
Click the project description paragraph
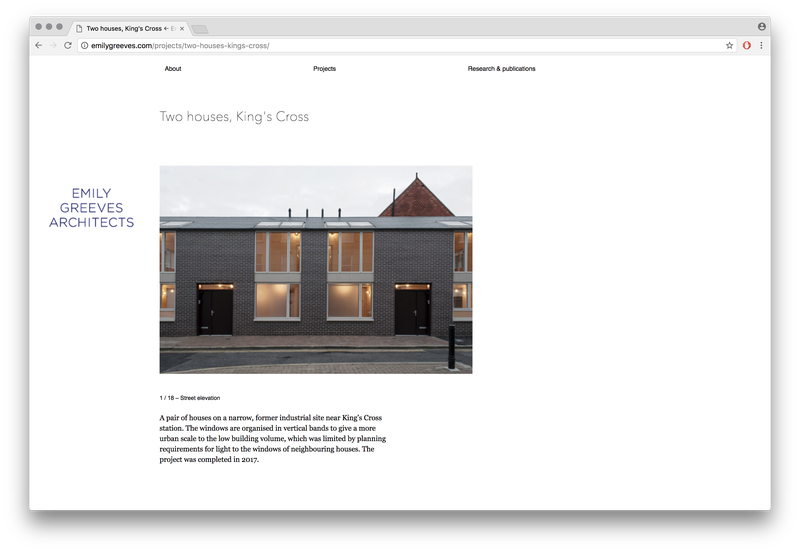[x=273, y=438]
